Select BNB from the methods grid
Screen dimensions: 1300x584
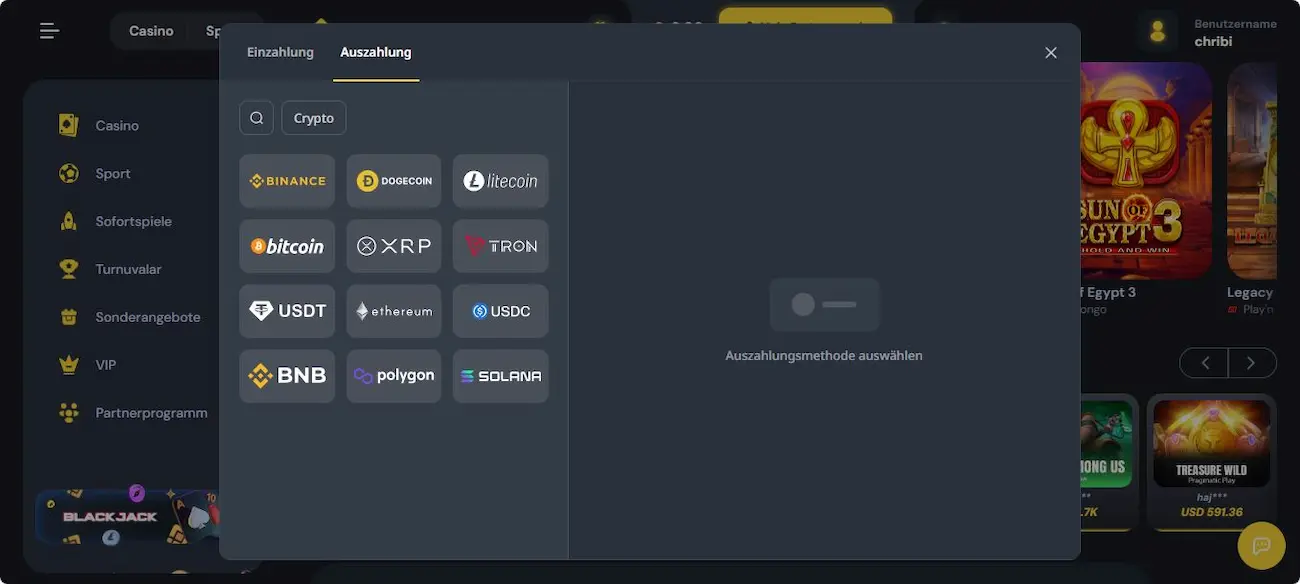click(x=287, y=376)
